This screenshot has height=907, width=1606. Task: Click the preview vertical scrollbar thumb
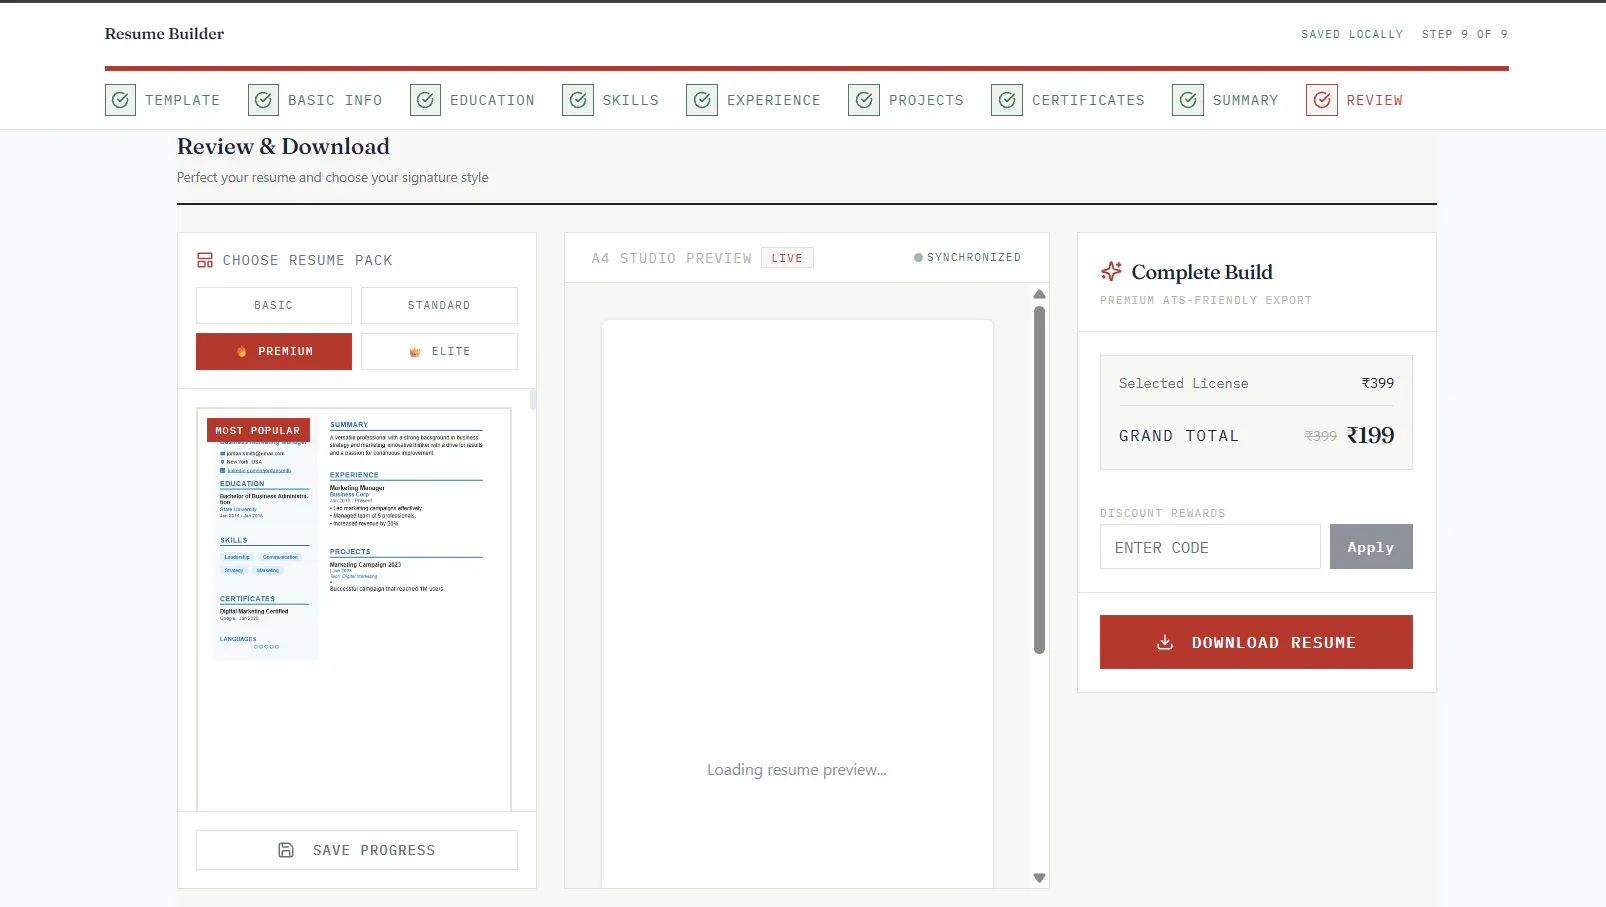1039,480
